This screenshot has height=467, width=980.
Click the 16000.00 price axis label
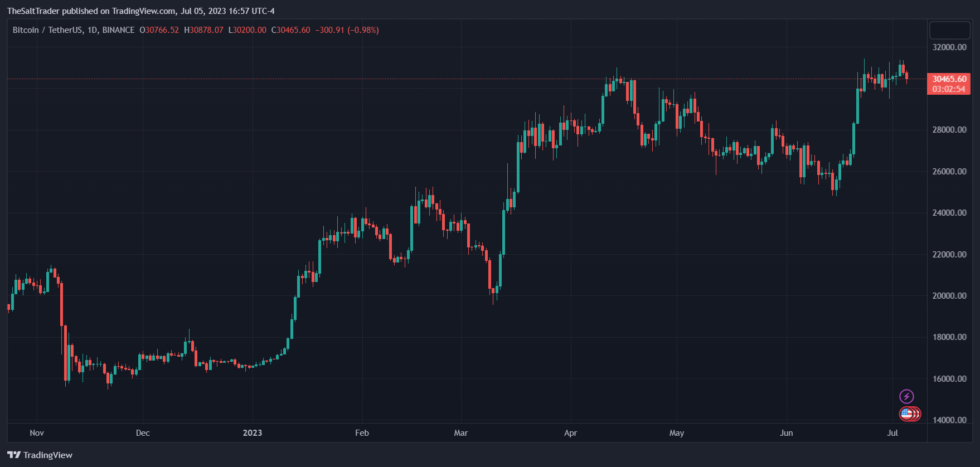pos(948,379)
